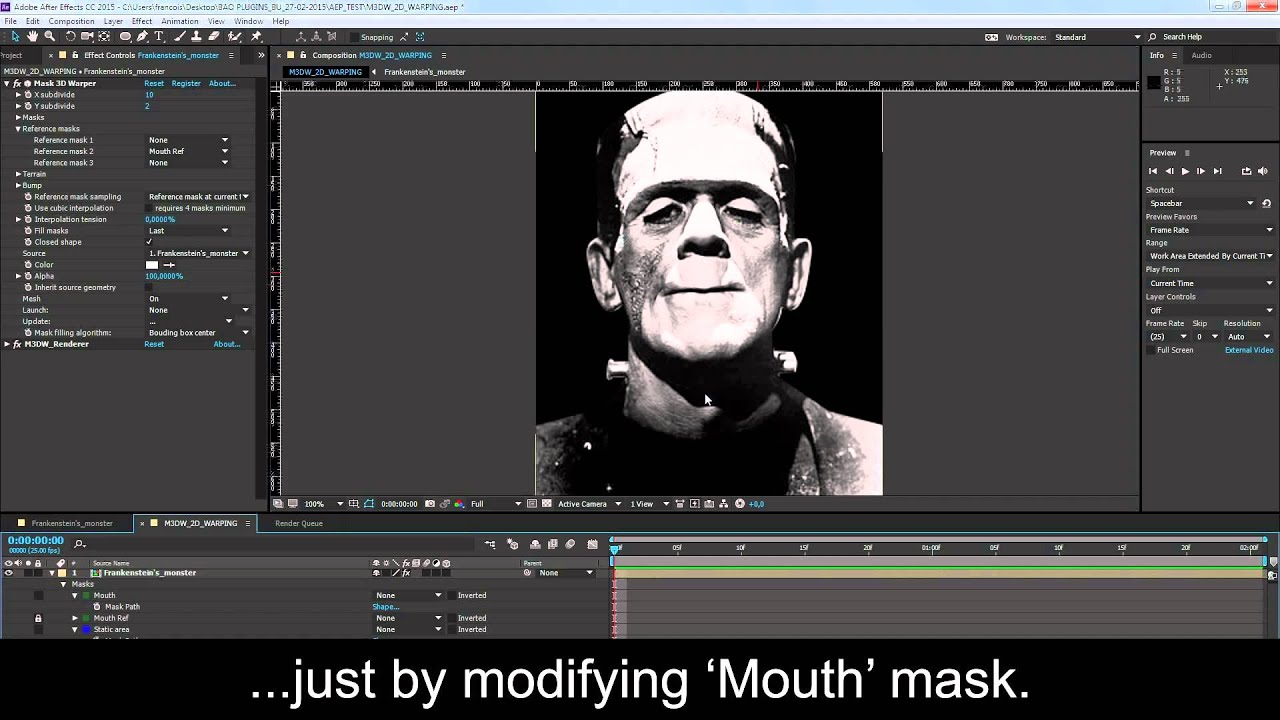Screen dimensions: 1280x720
Task: Open the Effect menu
Action: [x=142, y=21]
